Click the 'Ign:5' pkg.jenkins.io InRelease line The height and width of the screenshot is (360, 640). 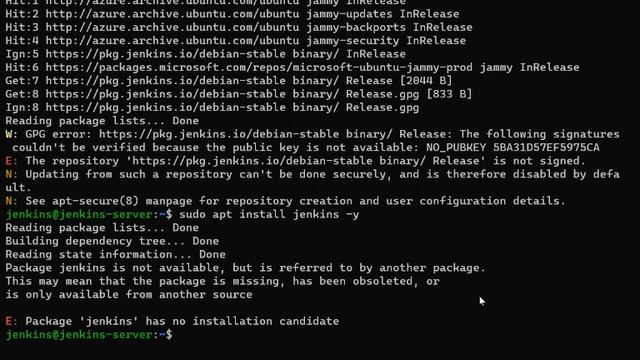[x=205, y=54]
